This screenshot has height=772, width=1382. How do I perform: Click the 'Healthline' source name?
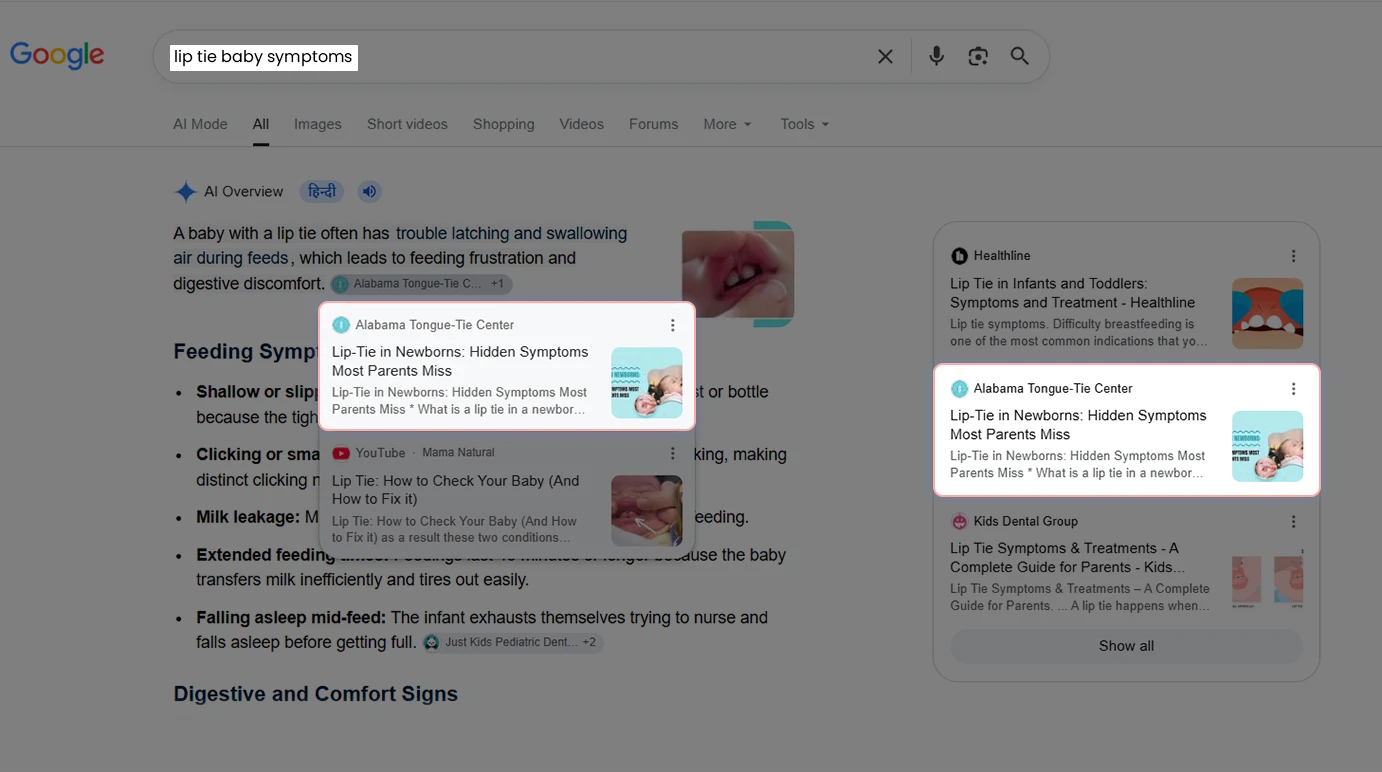(1002, 256)
